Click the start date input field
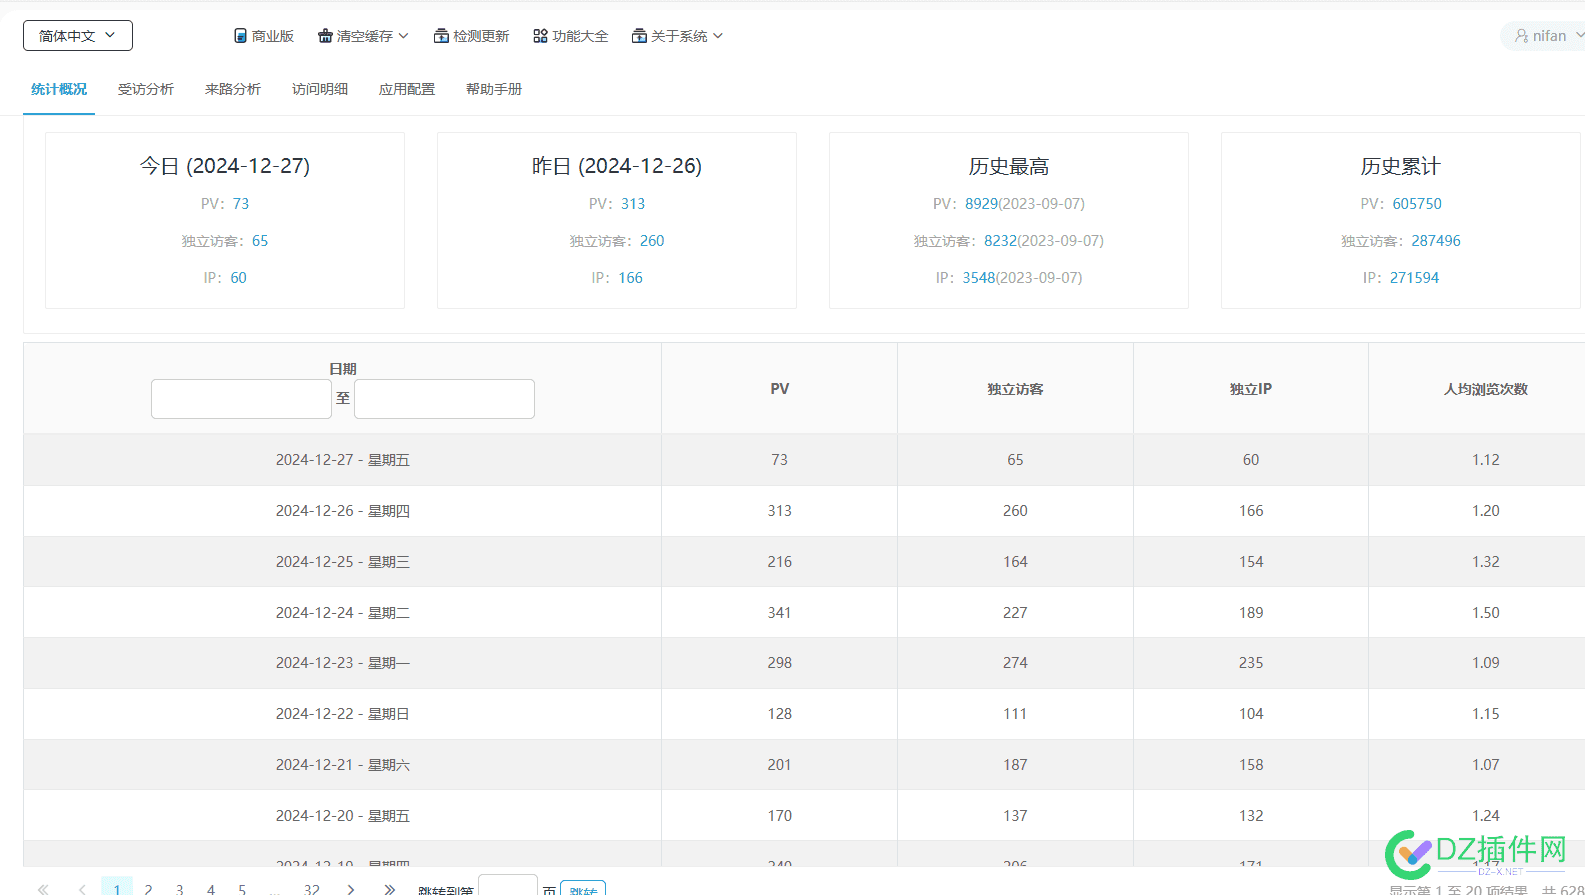 click(x=241, y=399)
